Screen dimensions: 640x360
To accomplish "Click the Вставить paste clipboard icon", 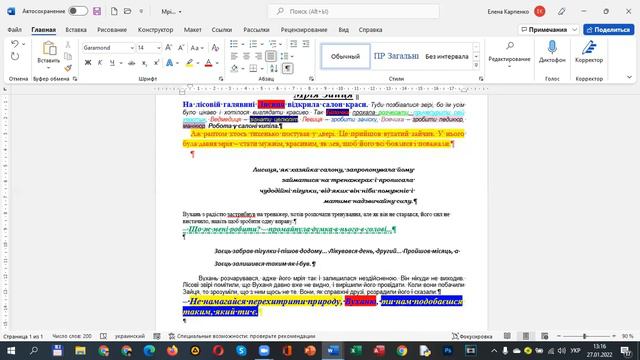I will [49, 48].
